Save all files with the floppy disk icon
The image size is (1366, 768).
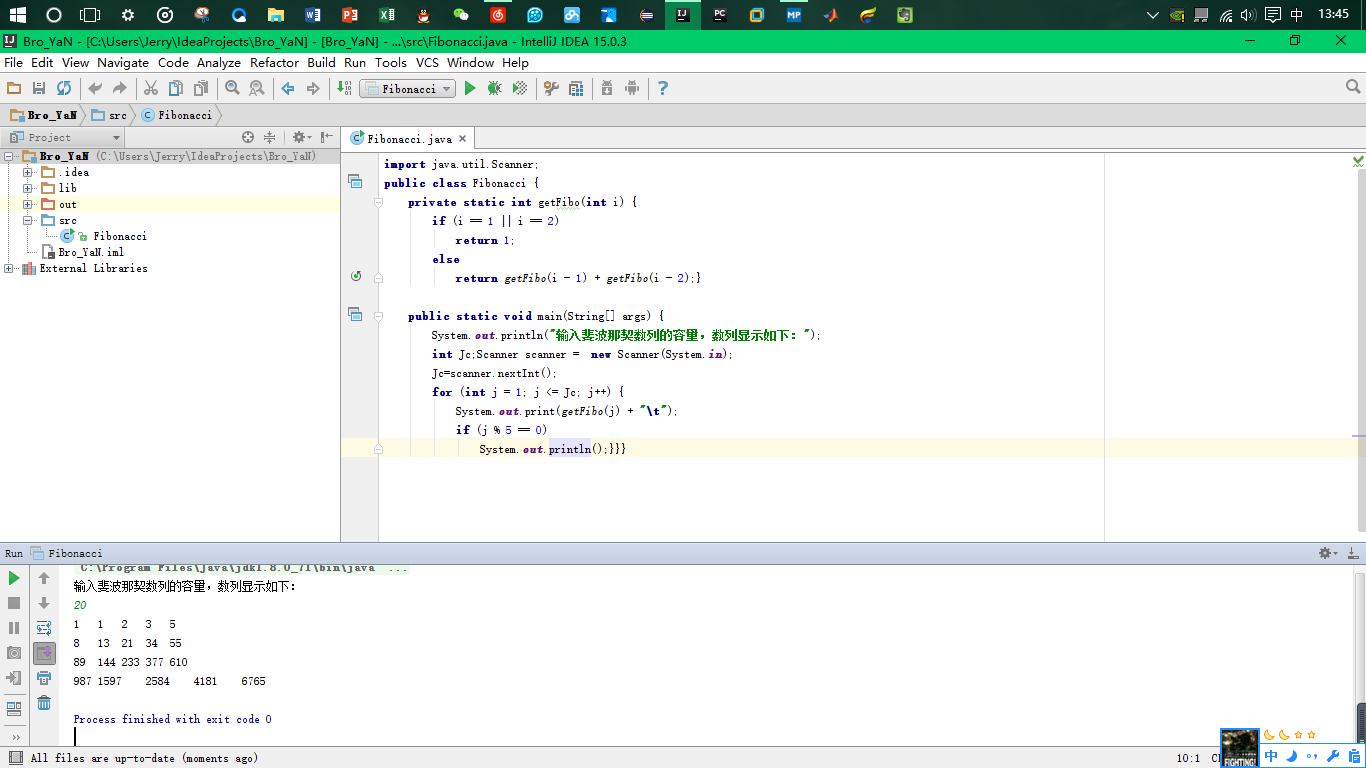[x=39, y=88]
